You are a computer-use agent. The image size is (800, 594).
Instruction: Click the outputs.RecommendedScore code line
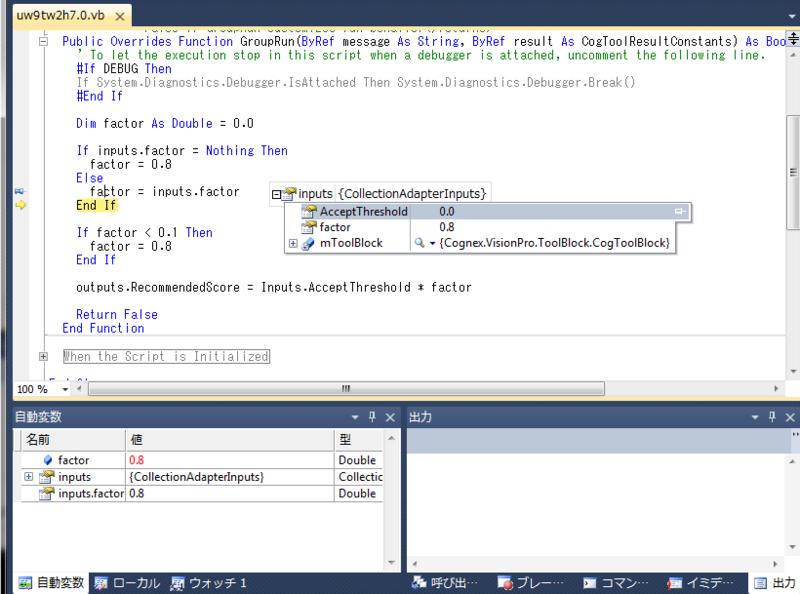(273, 287)
